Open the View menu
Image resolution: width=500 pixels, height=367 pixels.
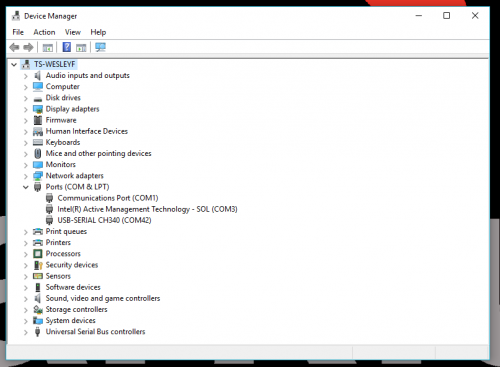73,32
